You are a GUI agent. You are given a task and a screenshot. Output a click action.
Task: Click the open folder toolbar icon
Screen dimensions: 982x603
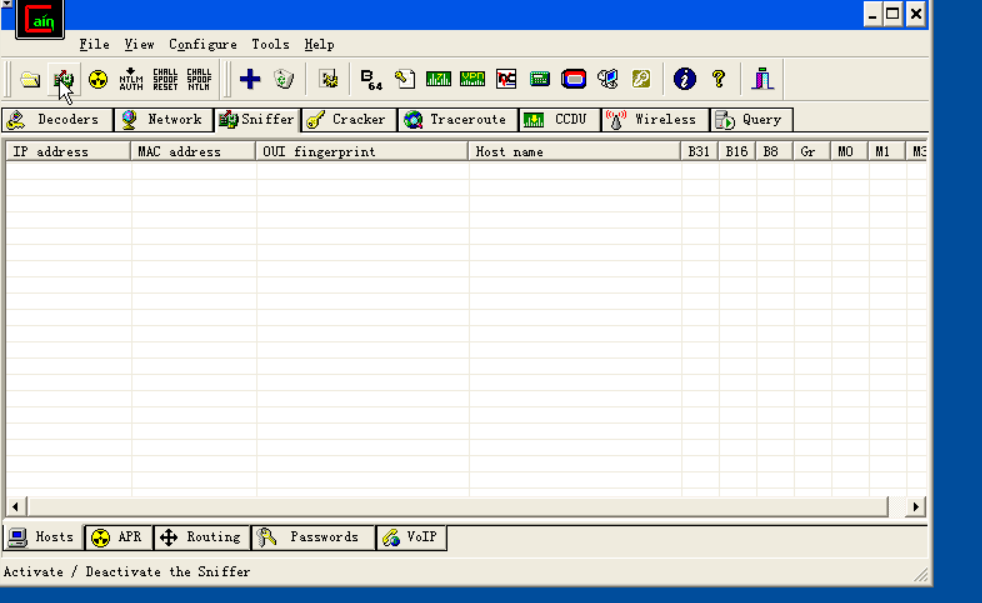29,80
